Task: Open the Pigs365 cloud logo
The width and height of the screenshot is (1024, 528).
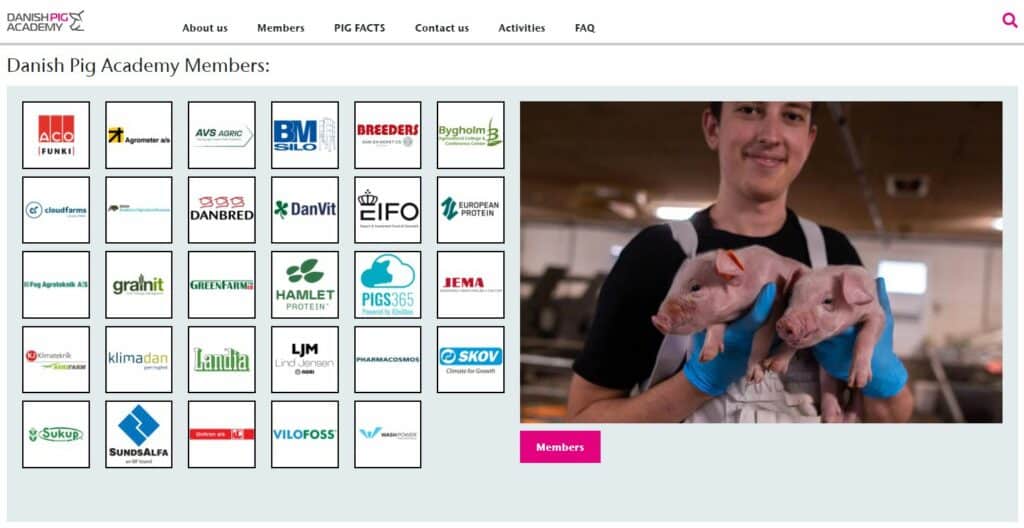Action: coord(388,285)
